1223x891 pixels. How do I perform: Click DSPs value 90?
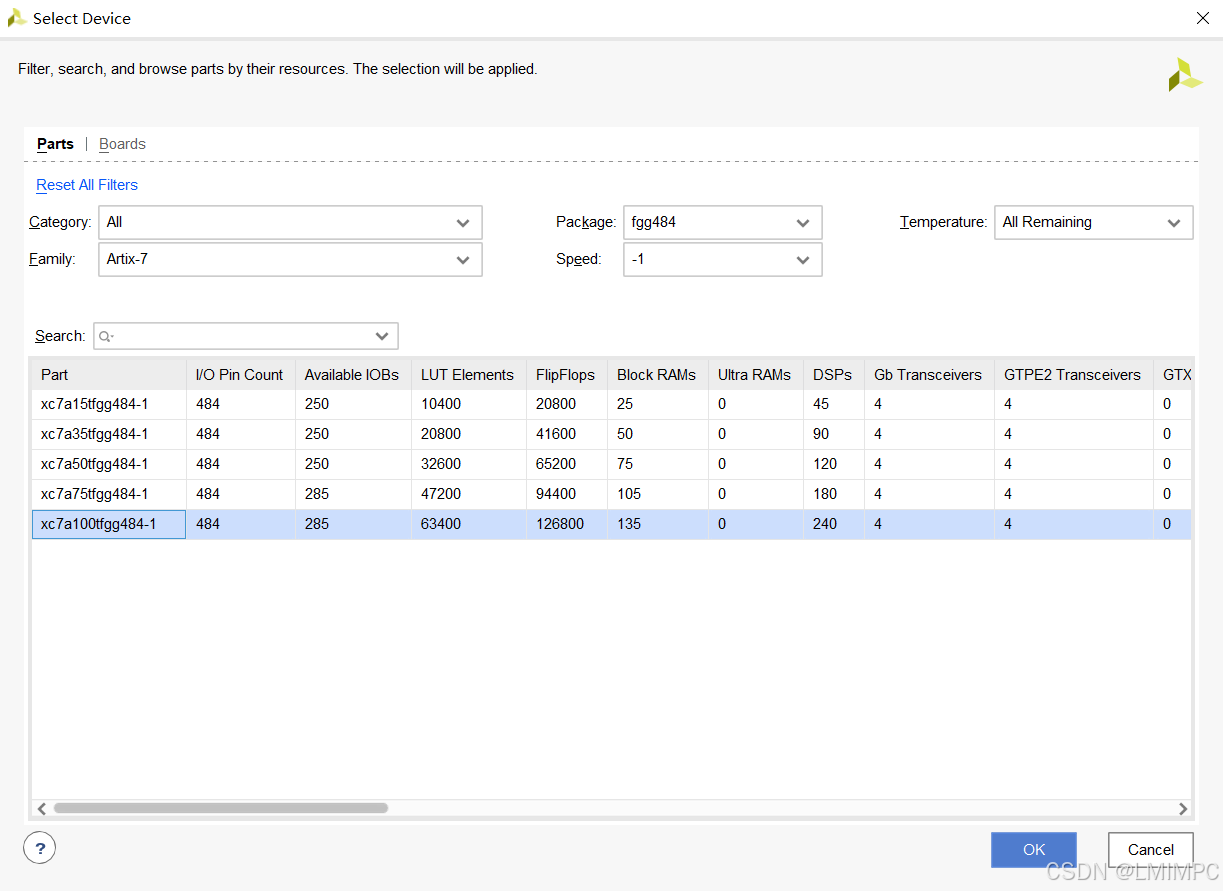(821, 434)
